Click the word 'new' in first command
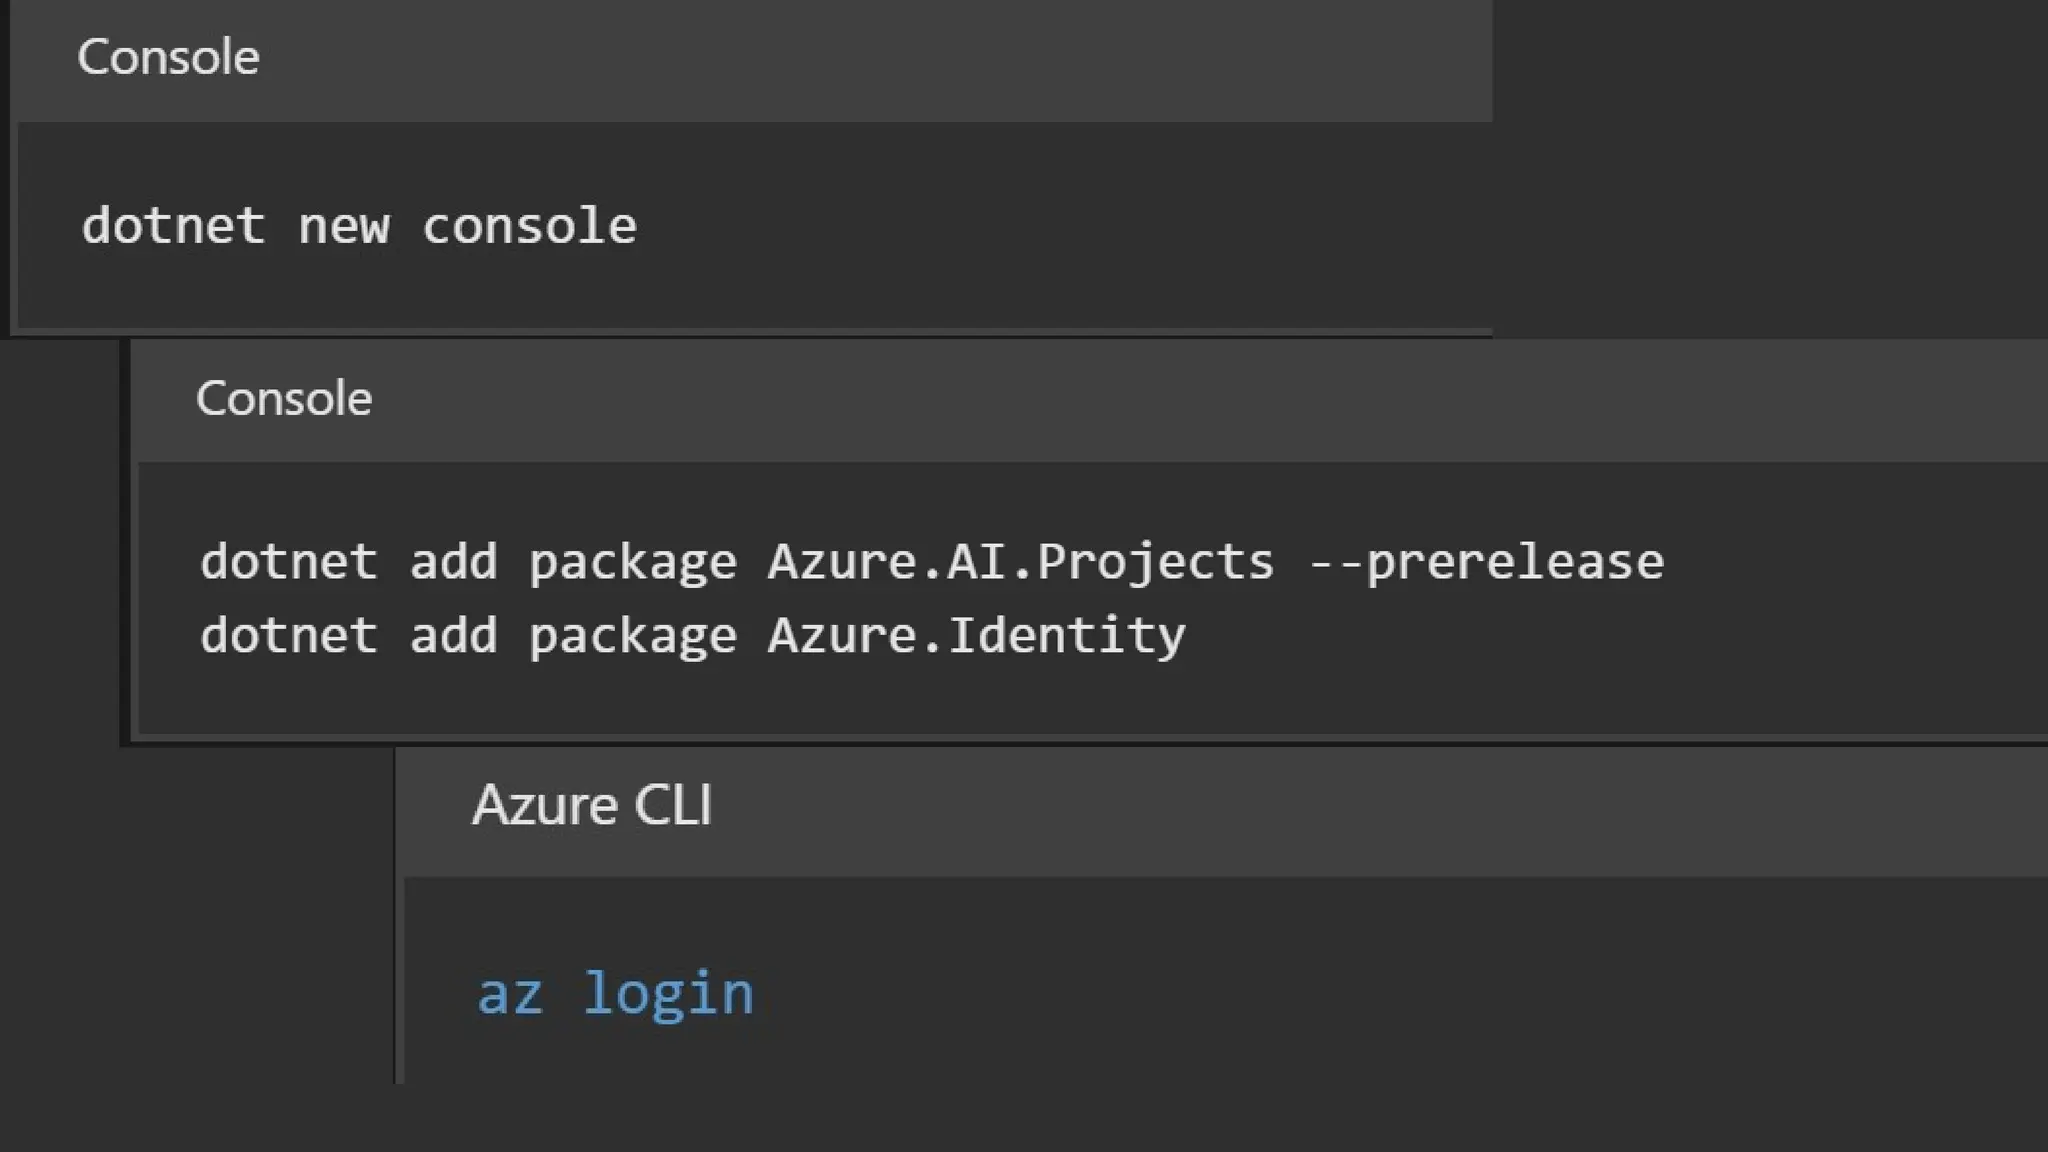Screen dimensions: 2048x1152 (x=343, y=226)
